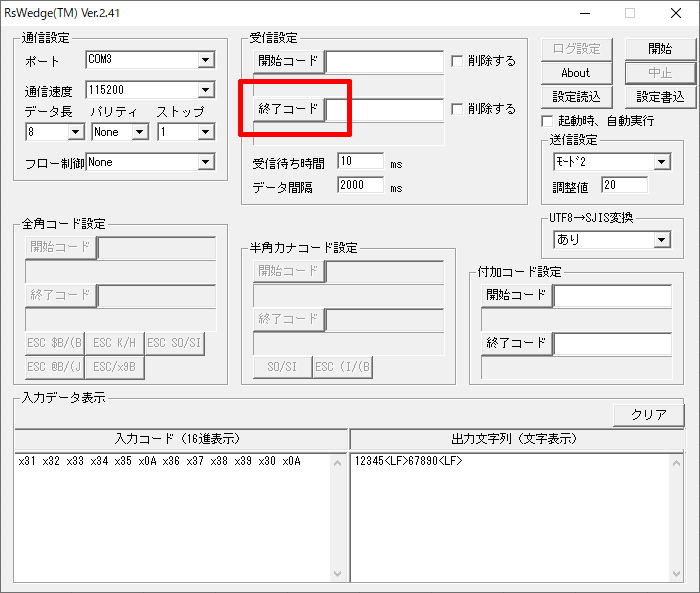Click the 半角カナコード設定 開始コード button
700x593 pixels.
coord(288,271)
